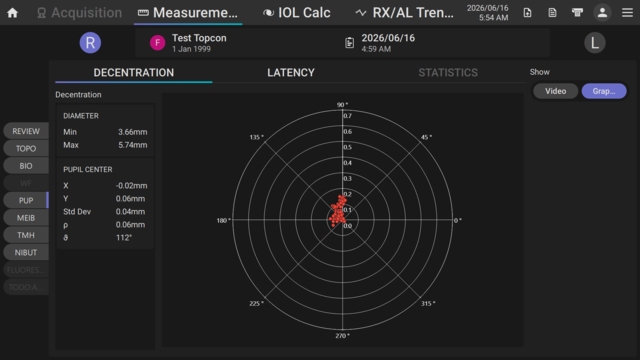The height and width of the screenshot is (360, 640).
Task: Select the WF side tab
Action: tap(26, 183)
